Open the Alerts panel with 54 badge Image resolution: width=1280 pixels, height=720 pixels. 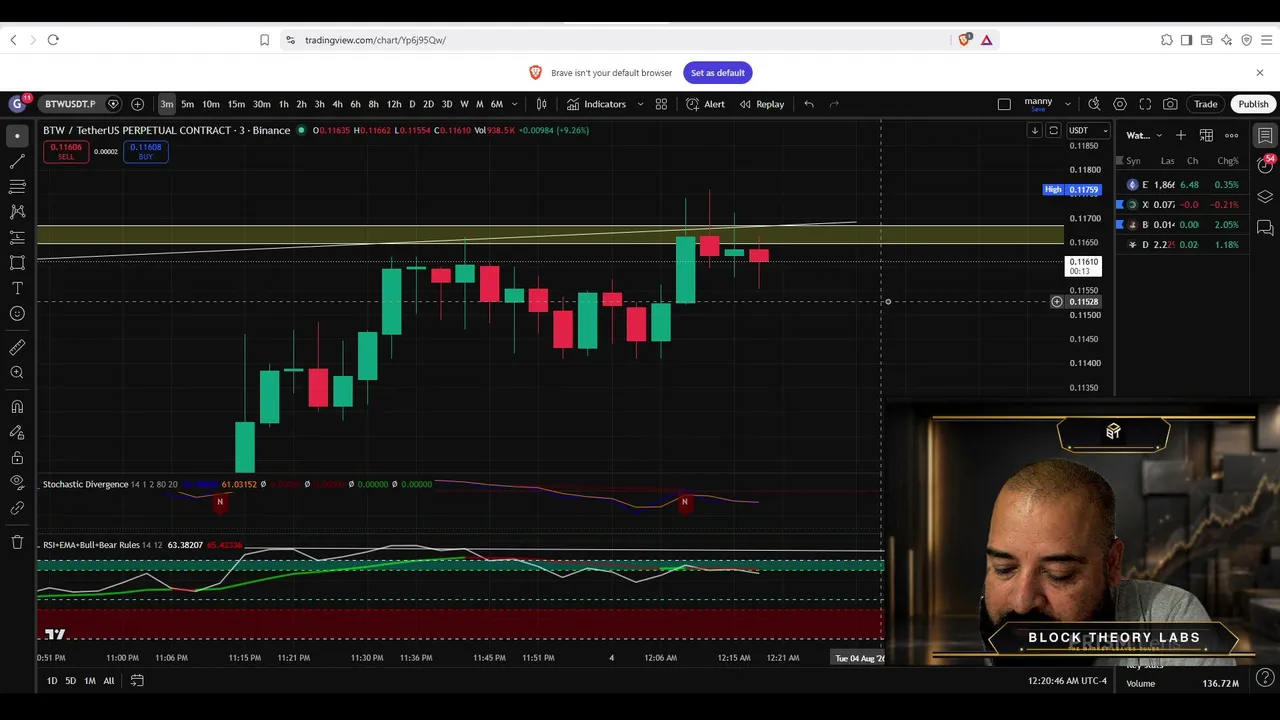coord(1265,165)
